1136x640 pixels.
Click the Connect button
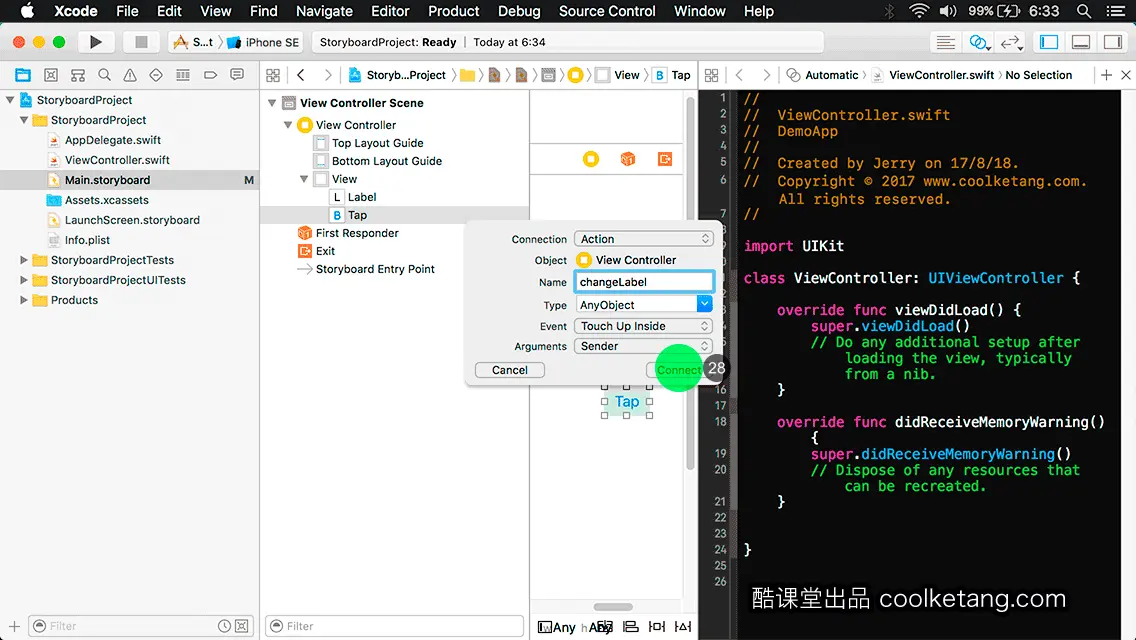tap(678, 370)
